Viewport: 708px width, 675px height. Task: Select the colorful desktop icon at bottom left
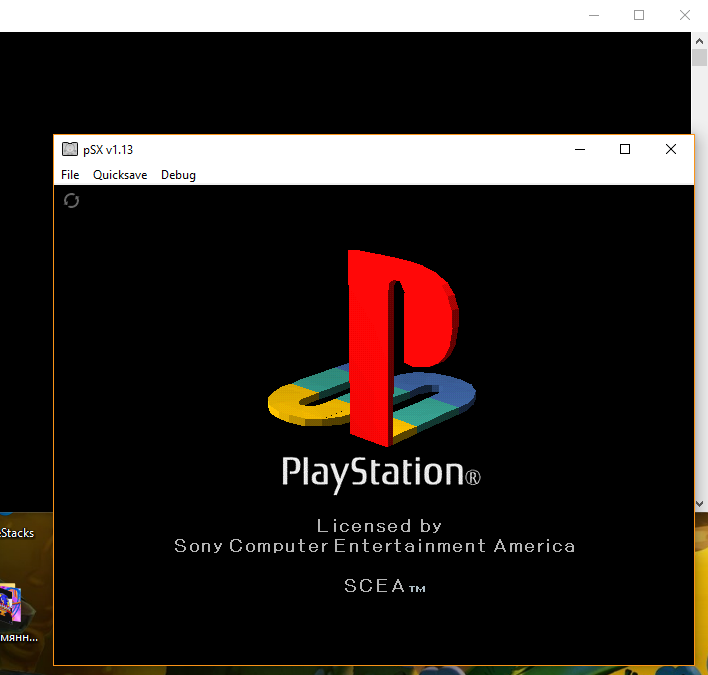[11, 603]
